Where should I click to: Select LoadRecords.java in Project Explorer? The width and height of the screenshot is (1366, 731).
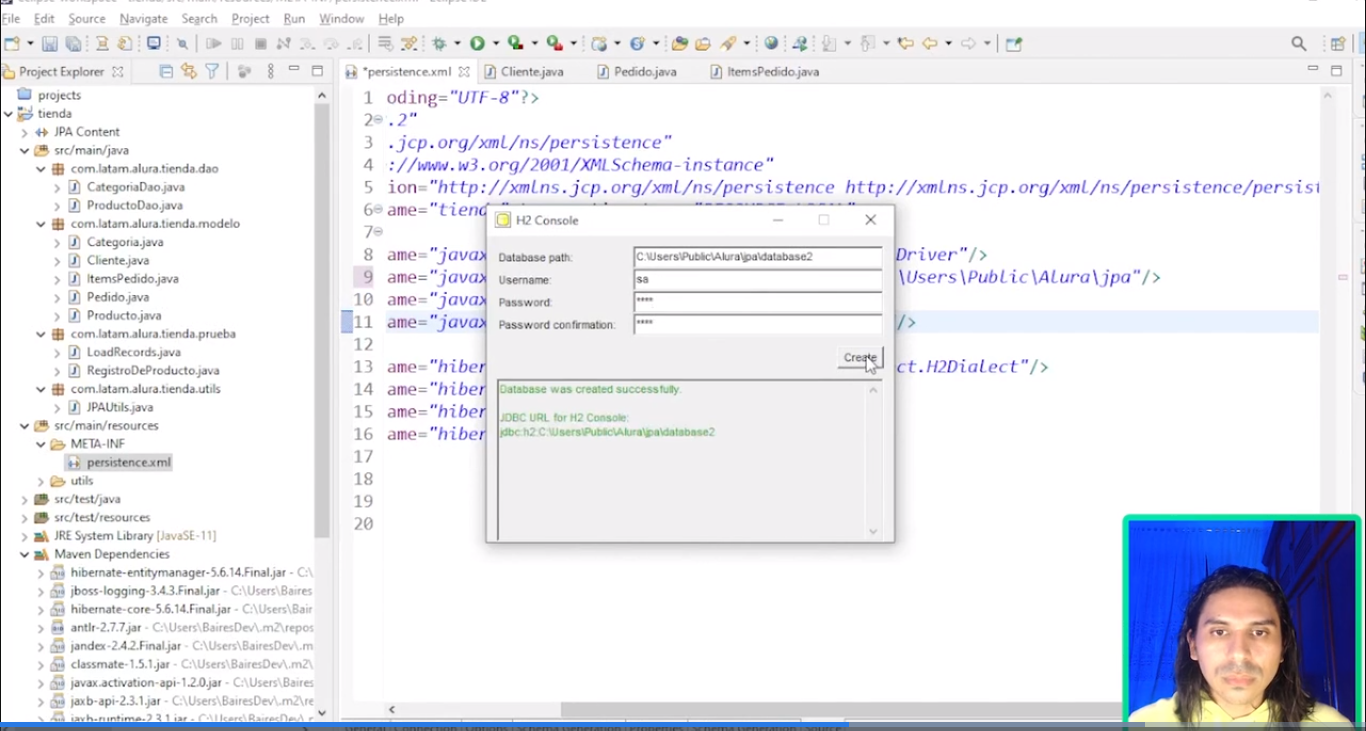click(134, 352)
